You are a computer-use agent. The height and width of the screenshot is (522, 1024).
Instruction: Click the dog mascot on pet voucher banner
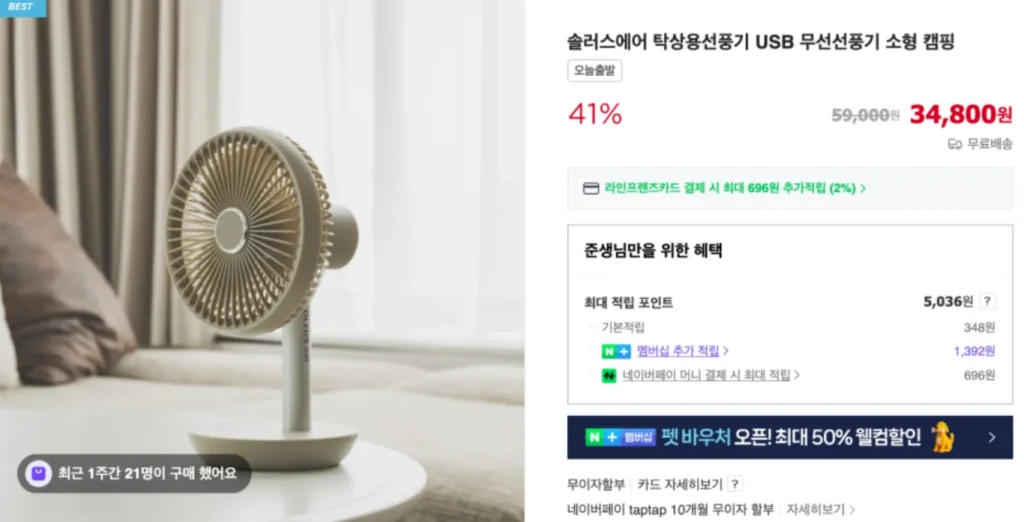(x=942, y=437)
